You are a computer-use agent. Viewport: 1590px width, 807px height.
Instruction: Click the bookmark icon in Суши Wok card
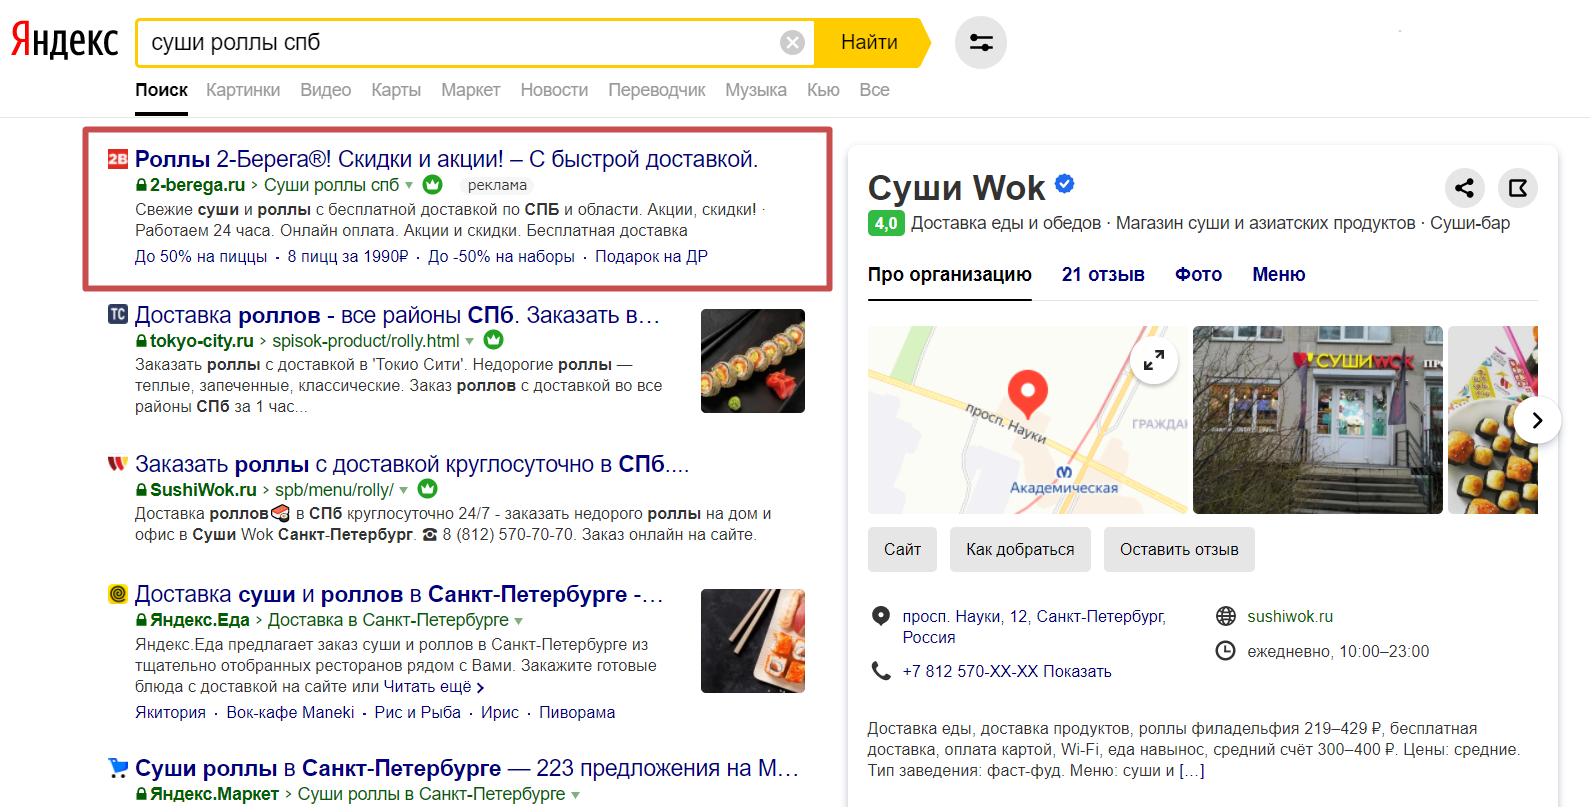click(1518, 187)
